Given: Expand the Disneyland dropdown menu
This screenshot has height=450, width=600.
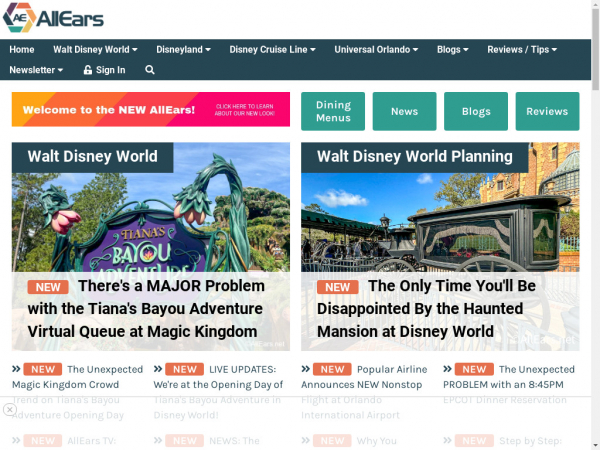Looking at the screenshot, I should [x=183, y=49].
